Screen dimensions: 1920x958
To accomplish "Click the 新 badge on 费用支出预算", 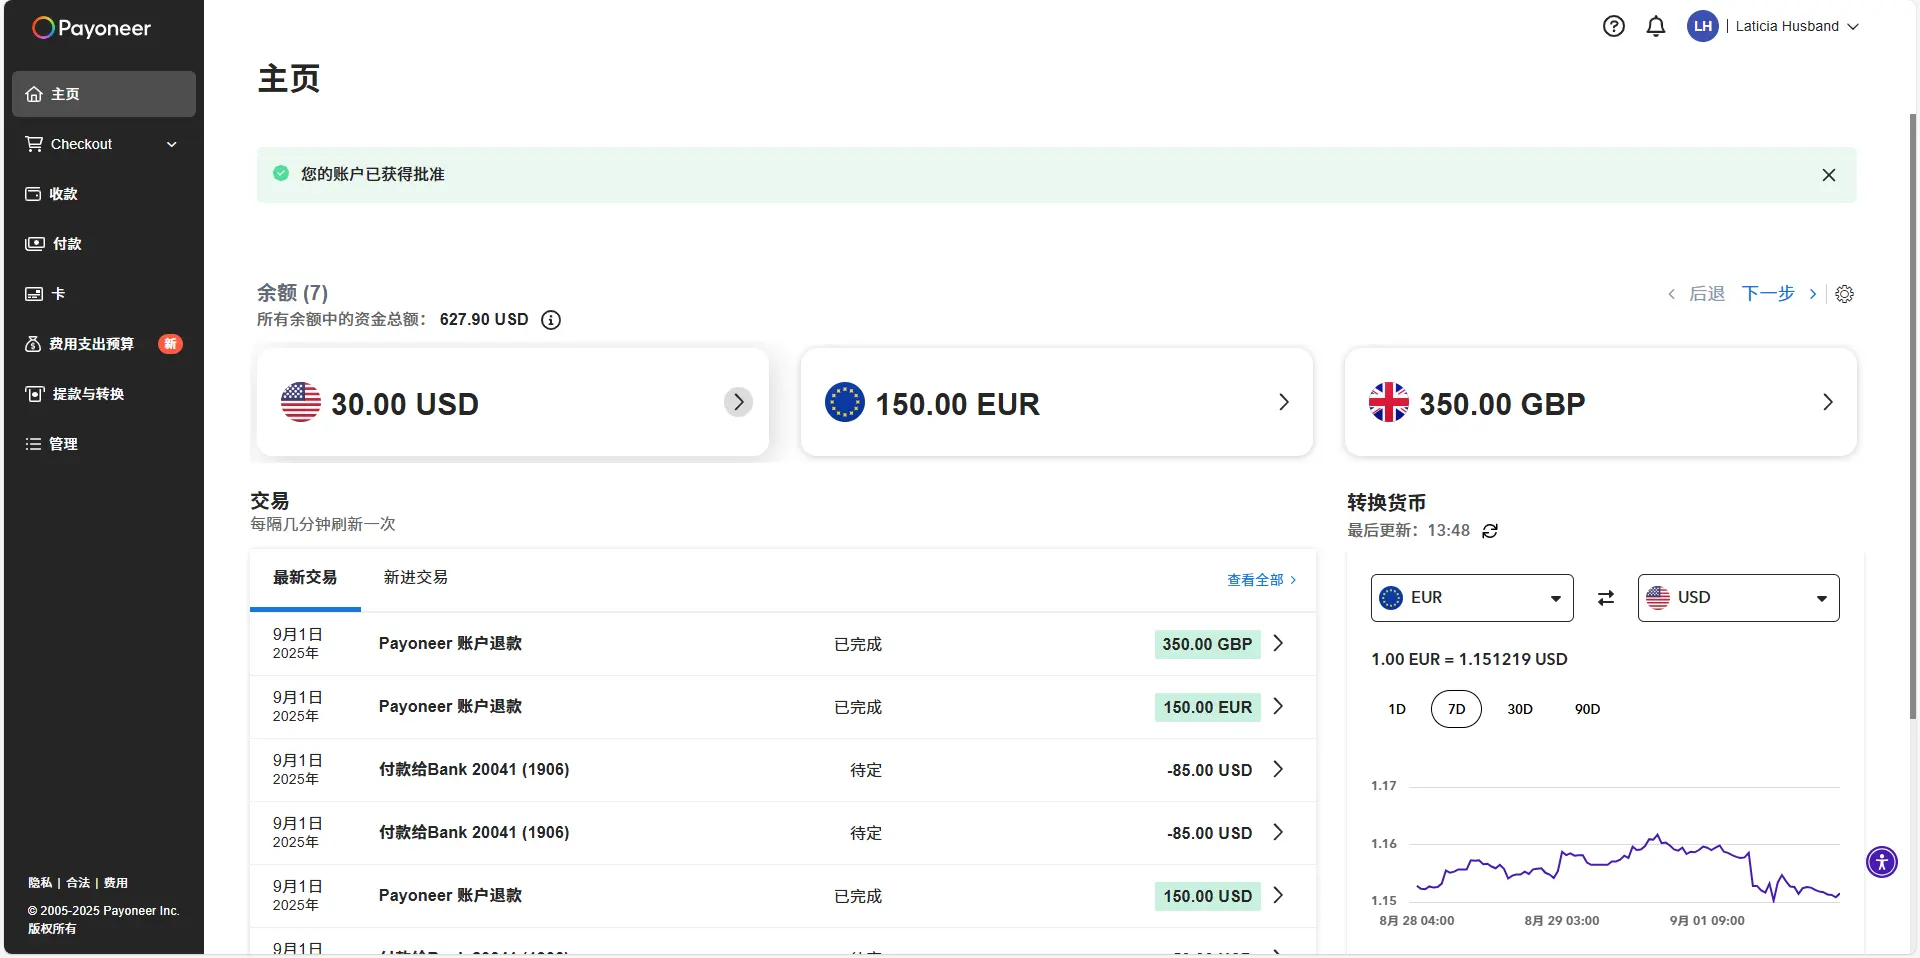I will (170, 344).
